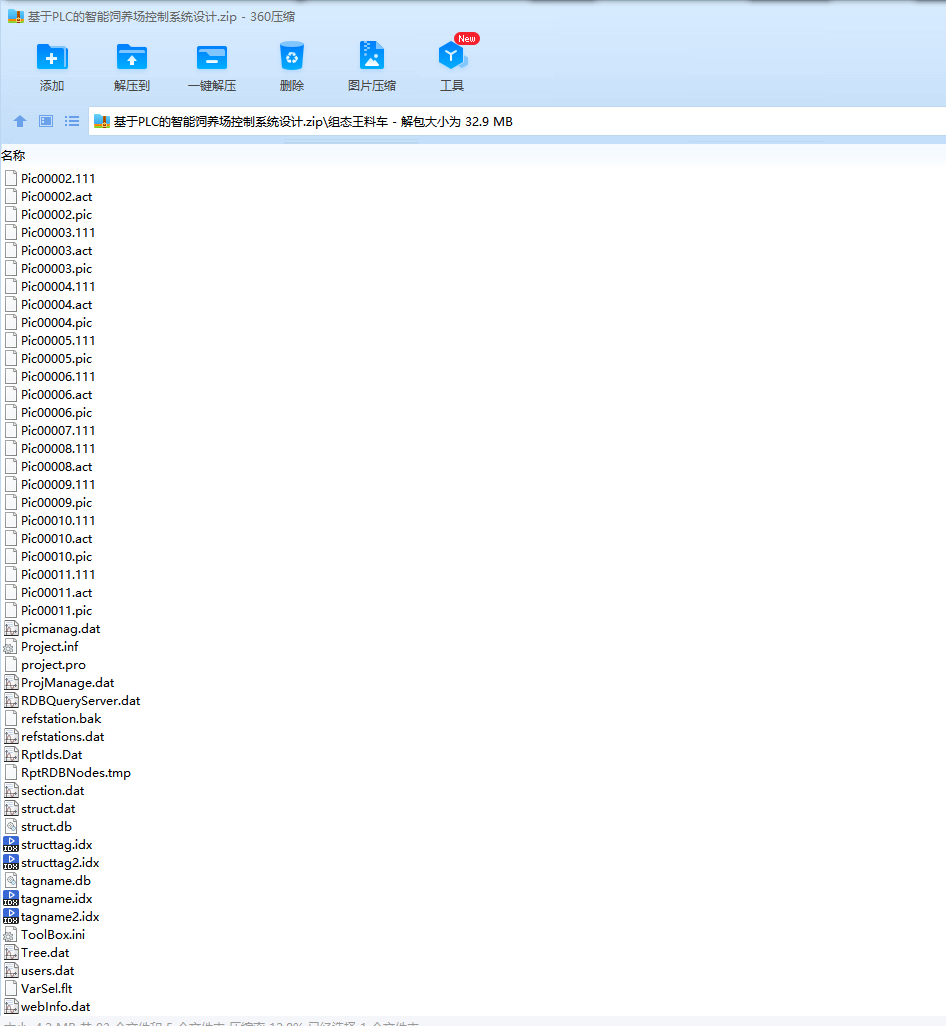Select file Pic00010.111
Viewport: 946px width, 1026px height.
[x=50, y=520]
